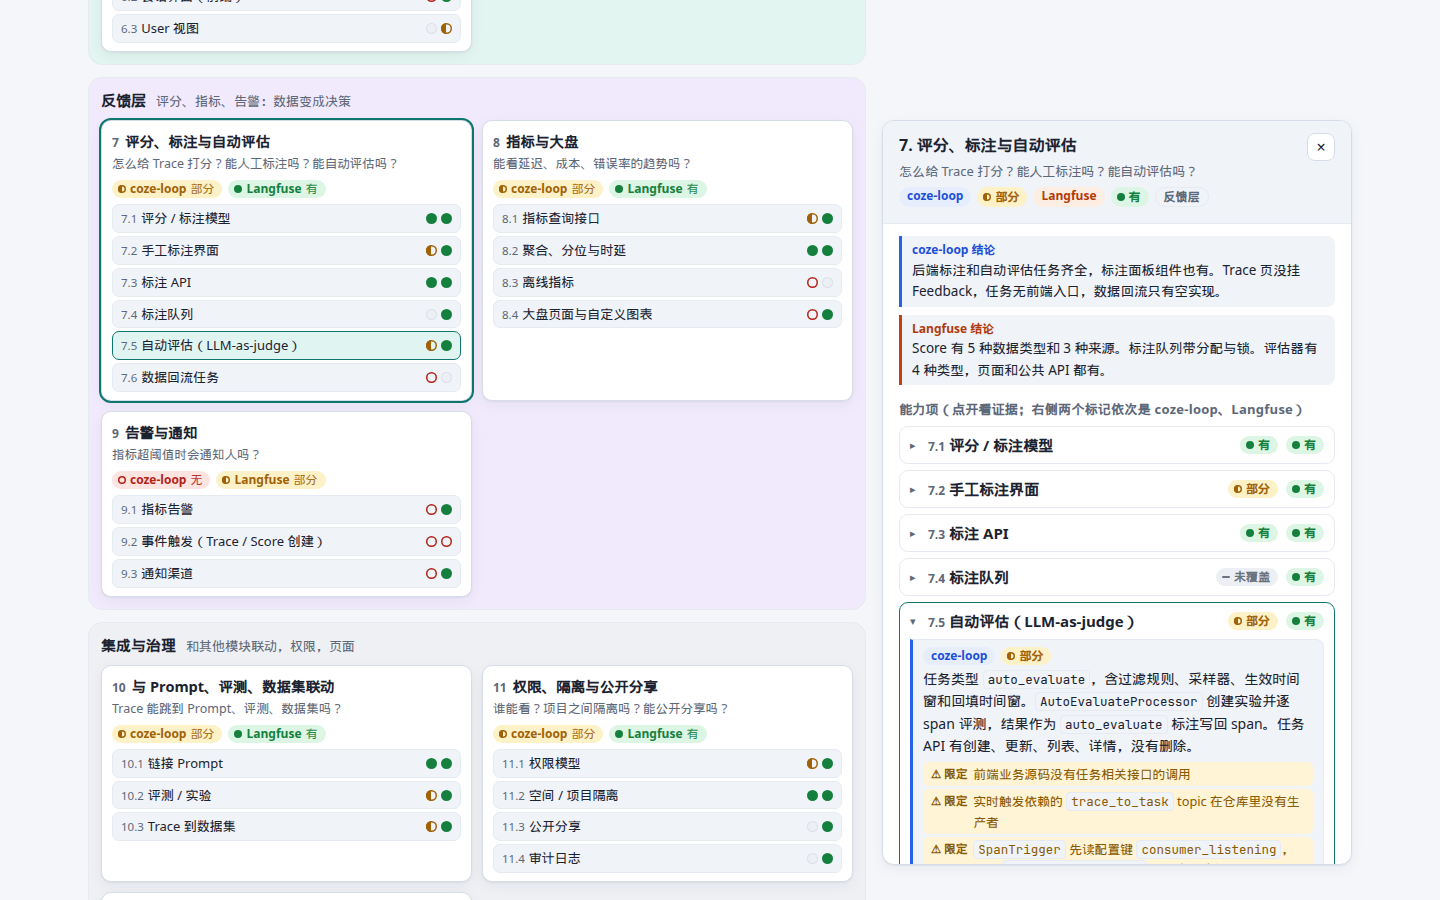This screenshot has height=900, width=1440.
Task: Select the 7.3 标注 API card row
Action: pyautogui.click(x=286, y=283)
